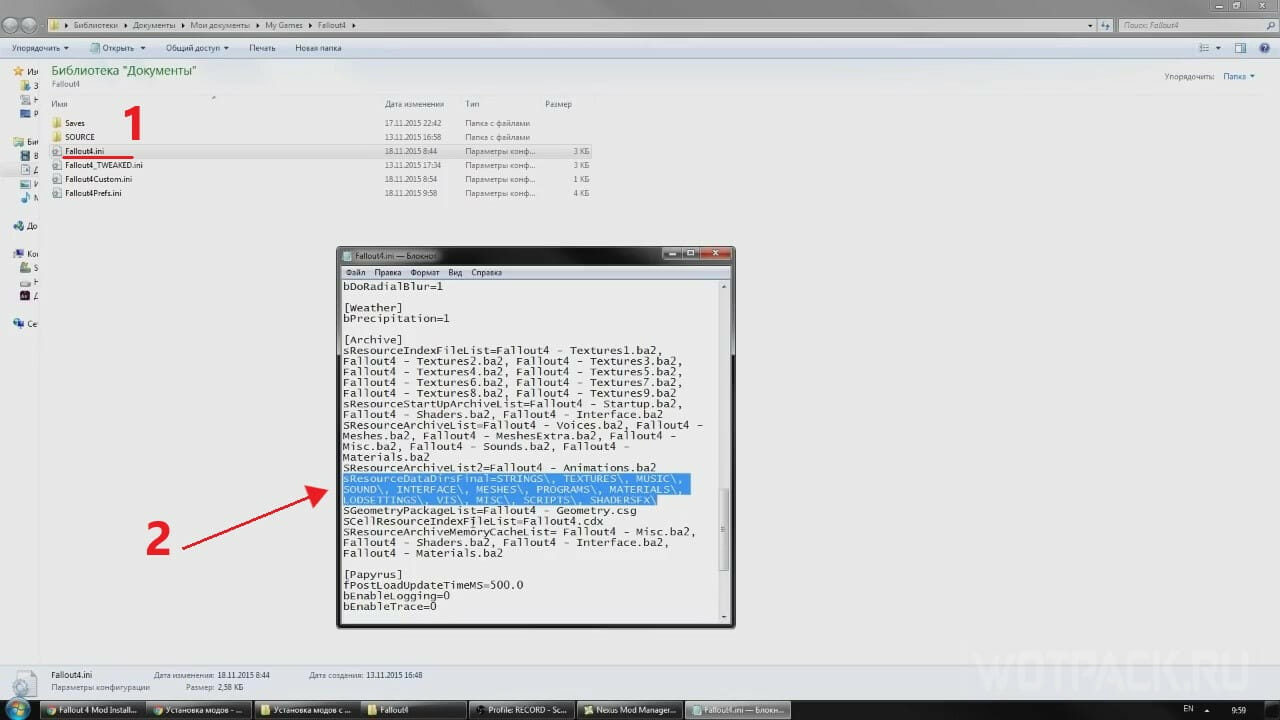1280x720 pixels.
Task: Open the Правка menu in Notepad
Action: pos(388,272)
